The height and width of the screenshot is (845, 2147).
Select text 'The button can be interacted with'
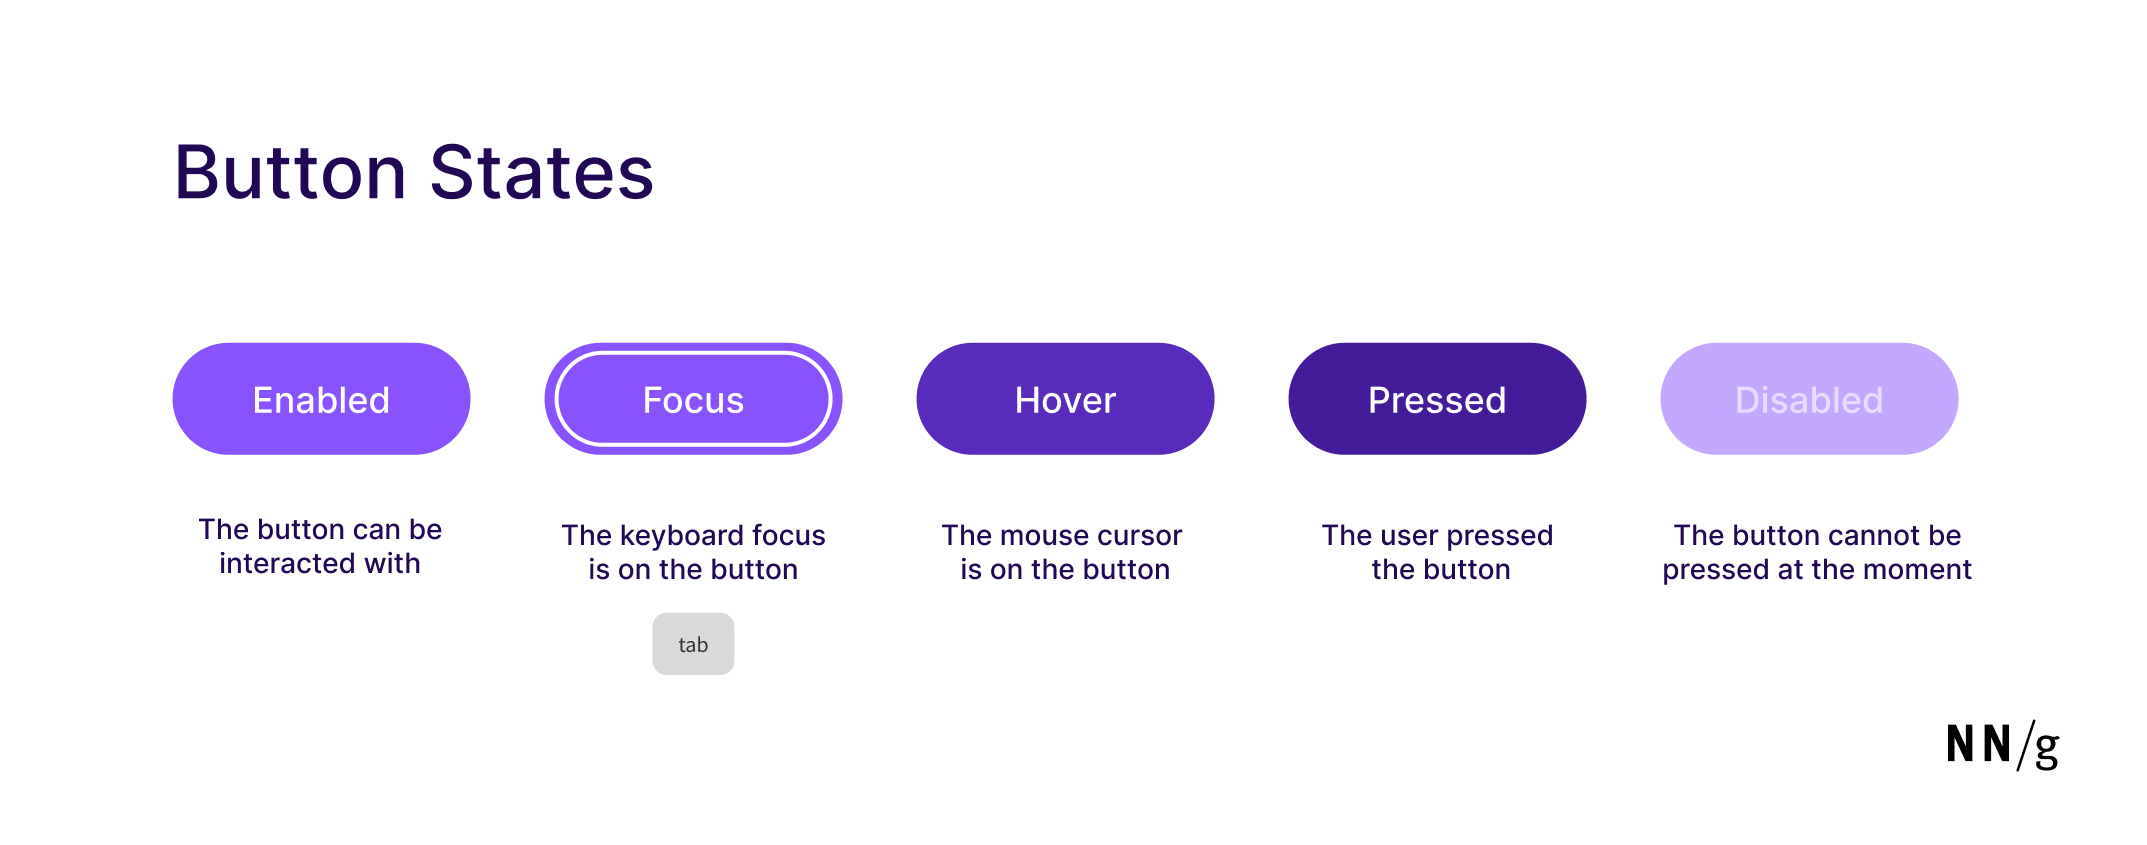click(320, 546)
